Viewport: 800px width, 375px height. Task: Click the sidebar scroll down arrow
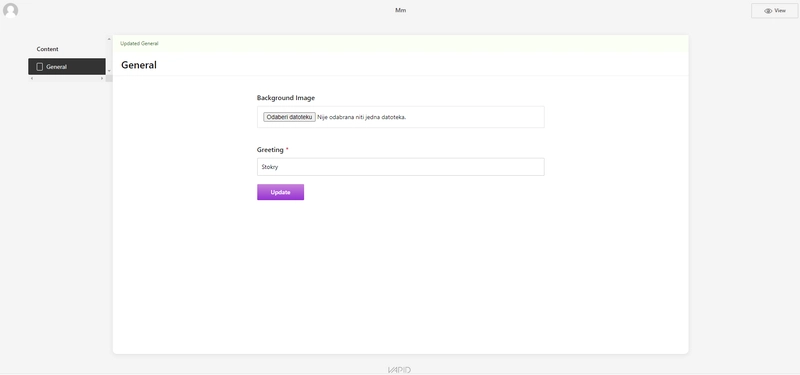coord(109,71)
